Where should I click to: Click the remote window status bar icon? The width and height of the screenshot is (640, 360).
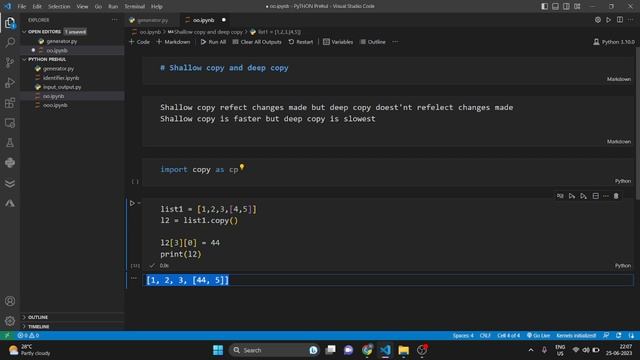pos(7,335)
